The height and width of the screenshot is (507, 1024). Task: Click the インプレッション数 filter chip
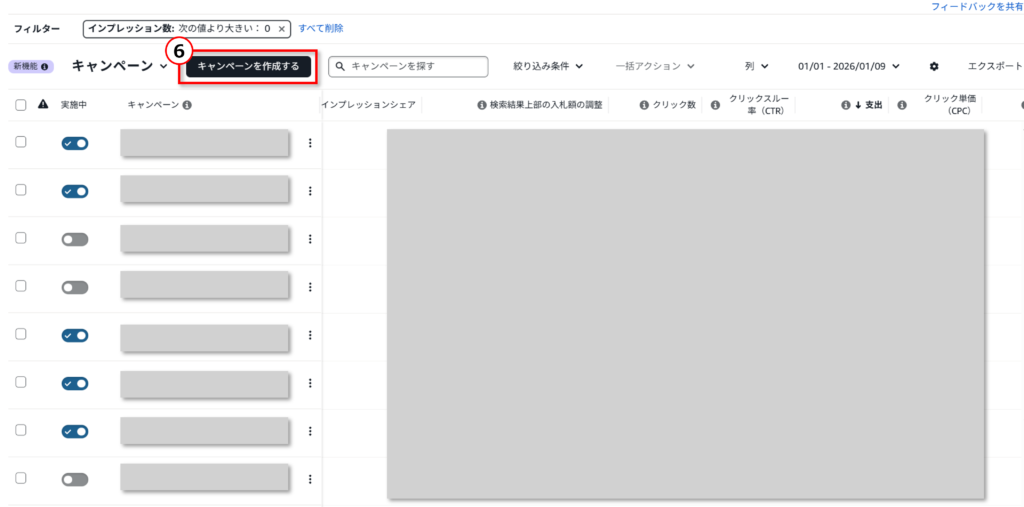[186, 29]
